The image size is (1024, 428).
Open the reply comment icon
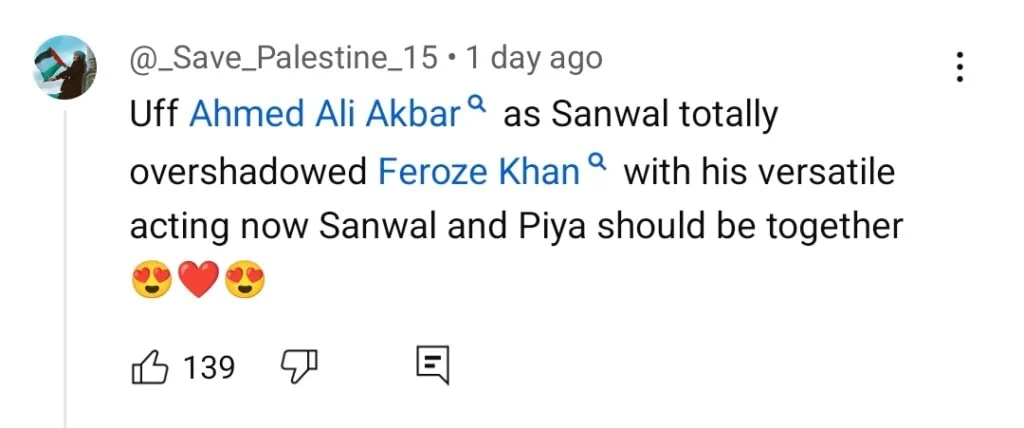point(432,367)
